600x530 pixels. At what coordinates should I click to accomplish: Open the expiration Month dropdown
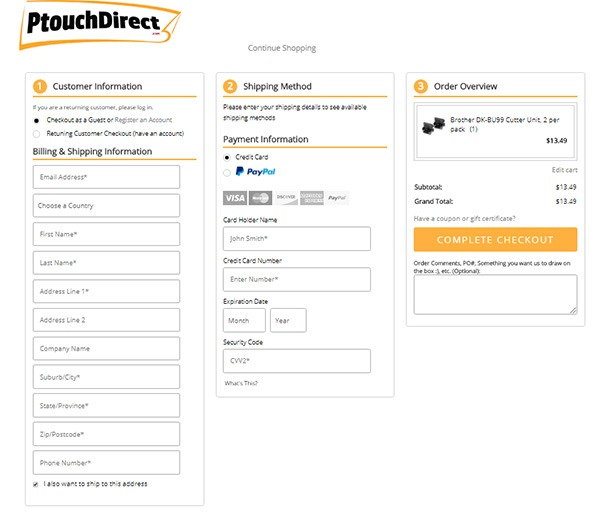tap(244, 321)
